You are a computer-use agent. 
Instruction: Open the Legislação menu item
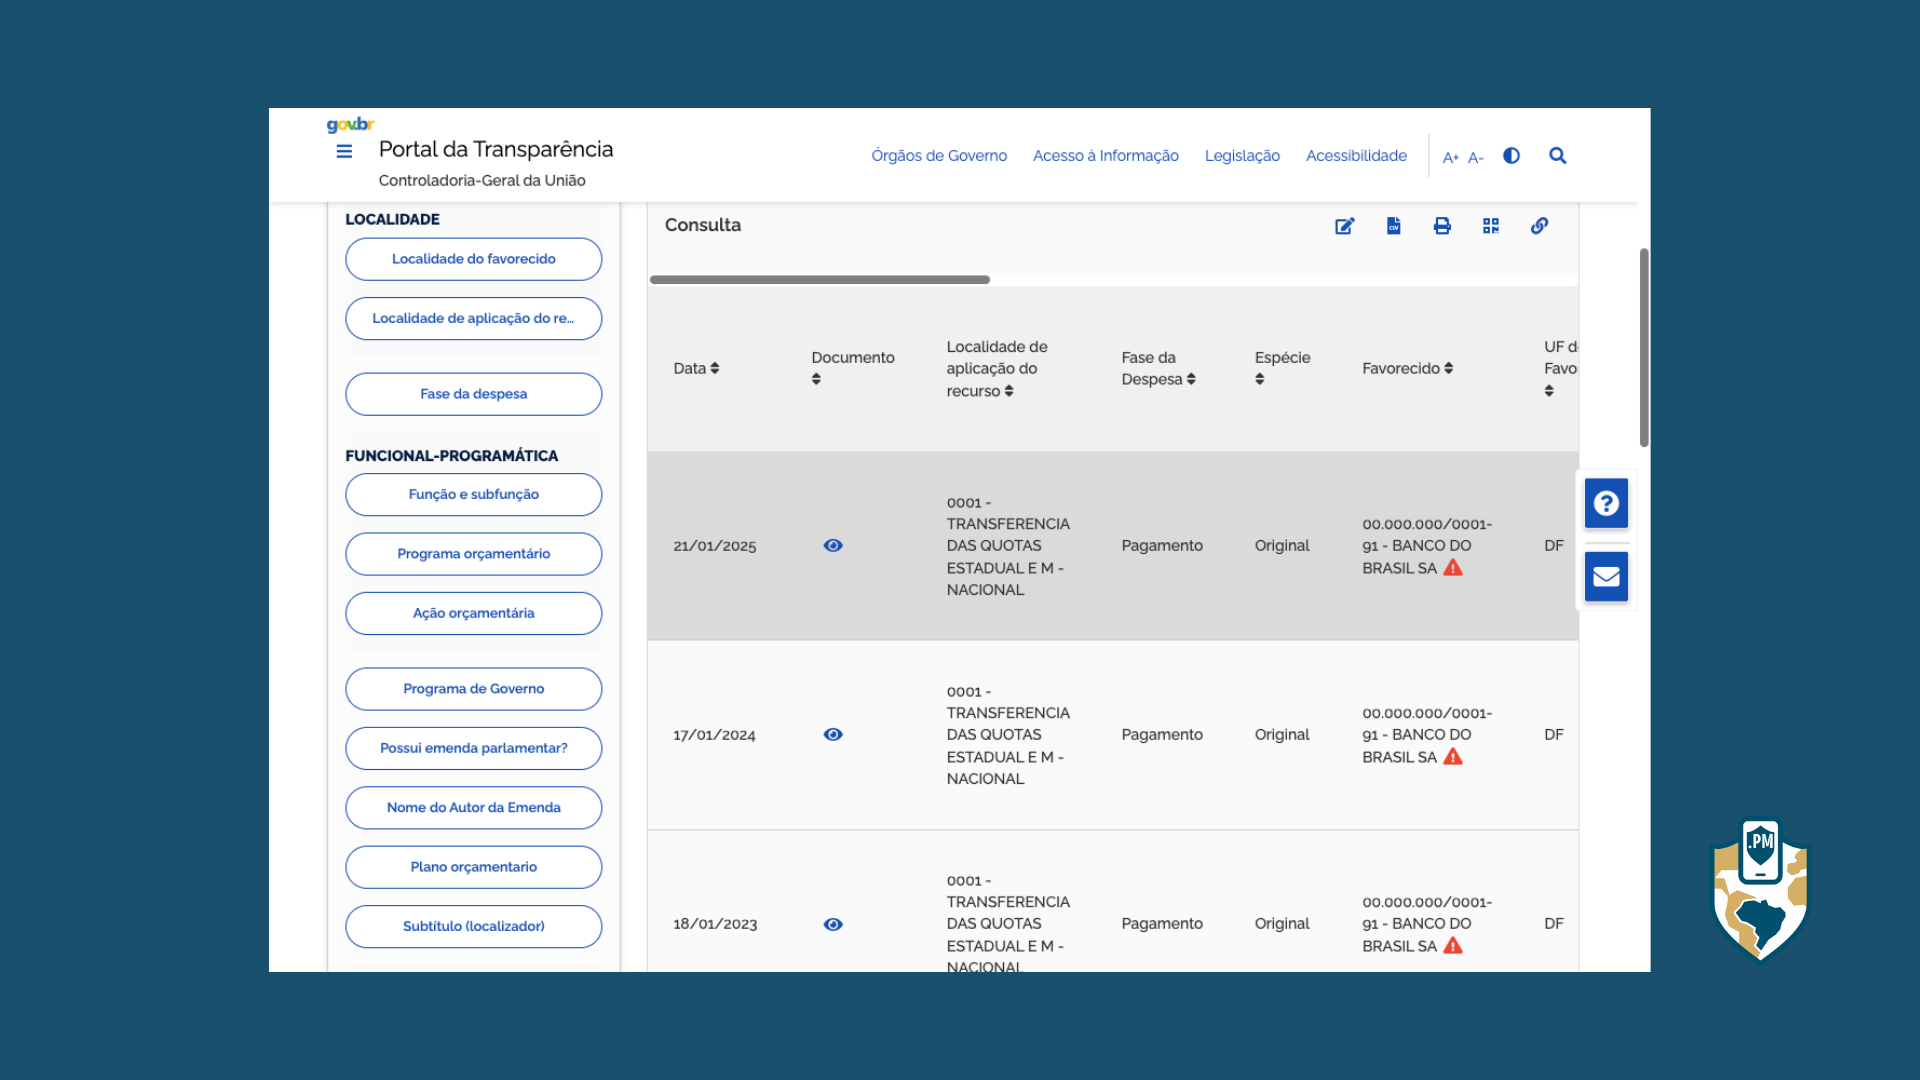pos(1242,156)
